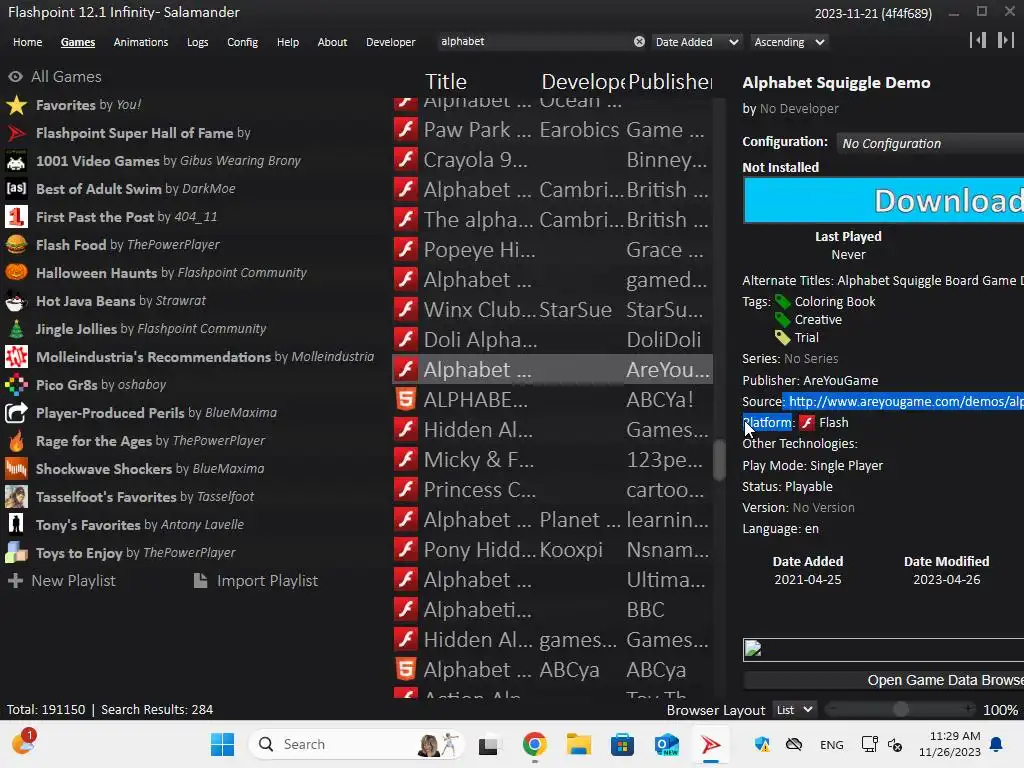Screen dimensions: 1024x768
Task: Sort by the Publisher column header
Action: point(670,82)
